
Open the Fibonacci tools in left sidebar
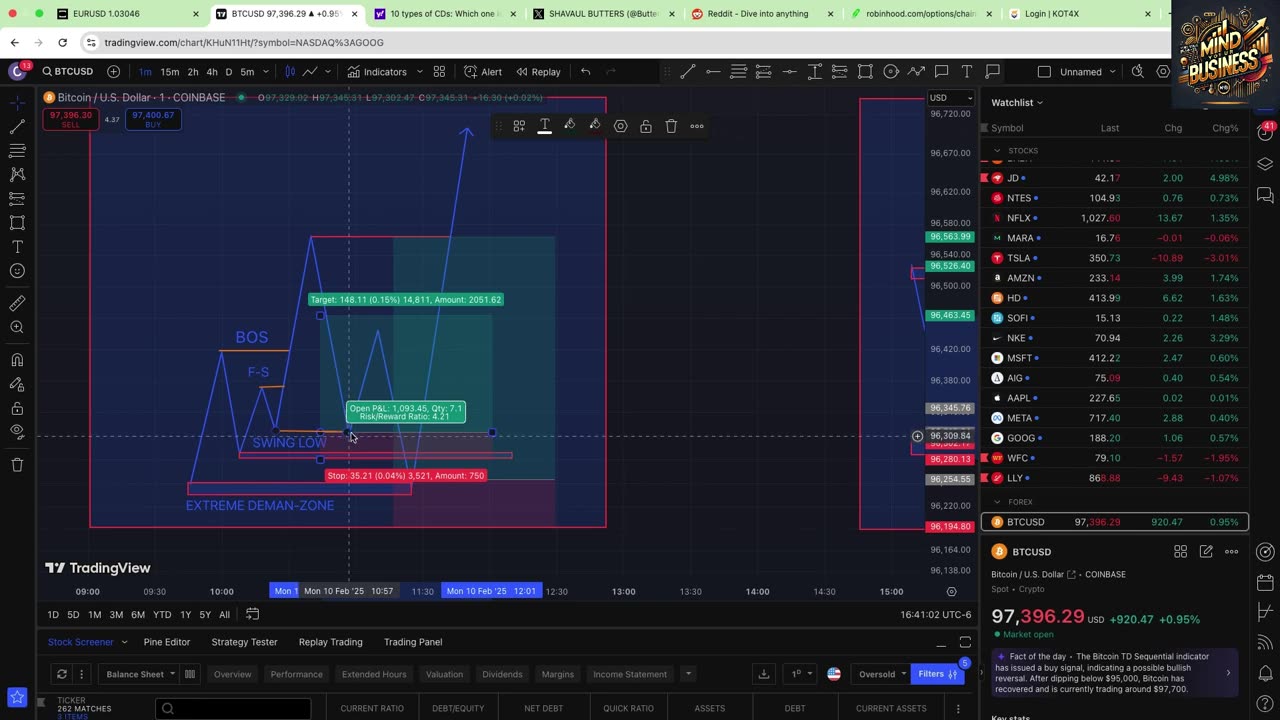coord(17,151)
